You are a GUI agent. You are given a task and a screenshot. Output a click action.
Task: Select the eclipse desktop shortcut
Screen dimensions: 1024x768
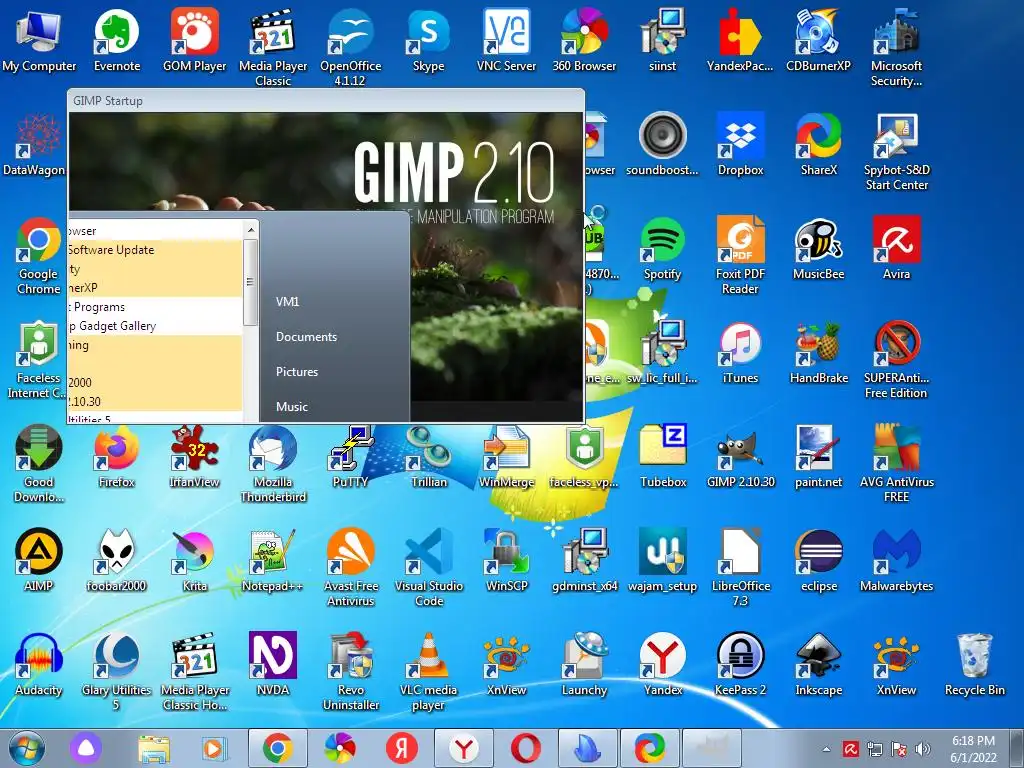[818, 560]
